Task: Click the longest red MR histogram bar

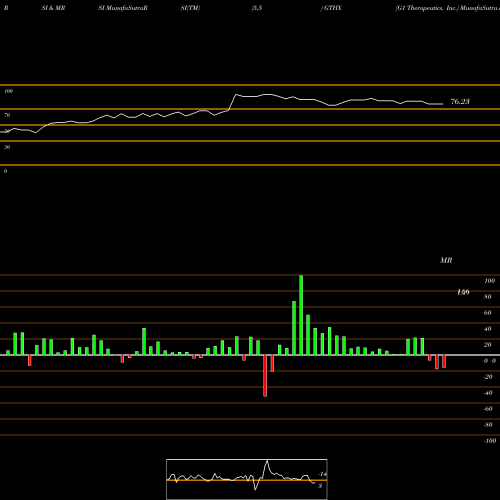Action: coord(265,376)
